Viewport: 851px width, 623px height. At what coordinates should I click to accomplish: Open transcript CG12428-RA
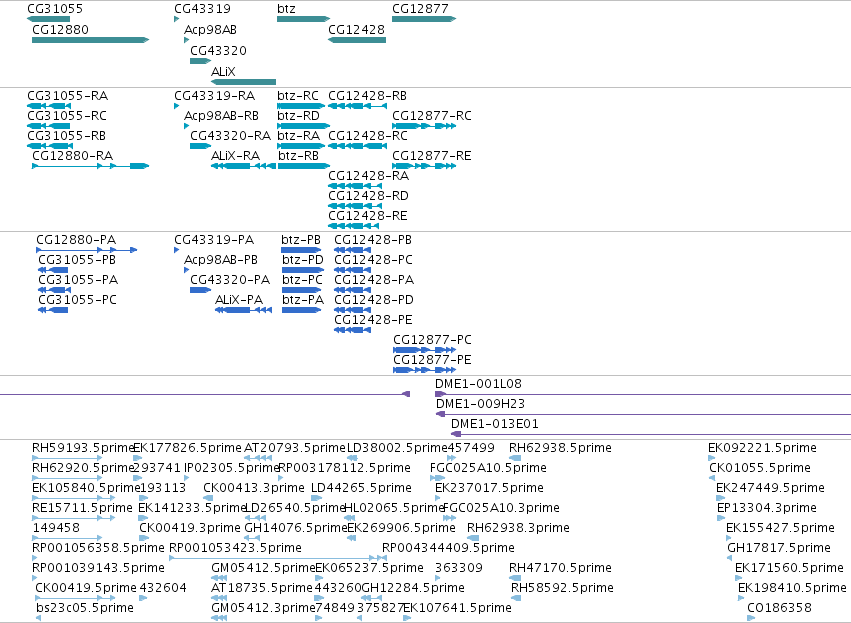(x=369, y=176)
